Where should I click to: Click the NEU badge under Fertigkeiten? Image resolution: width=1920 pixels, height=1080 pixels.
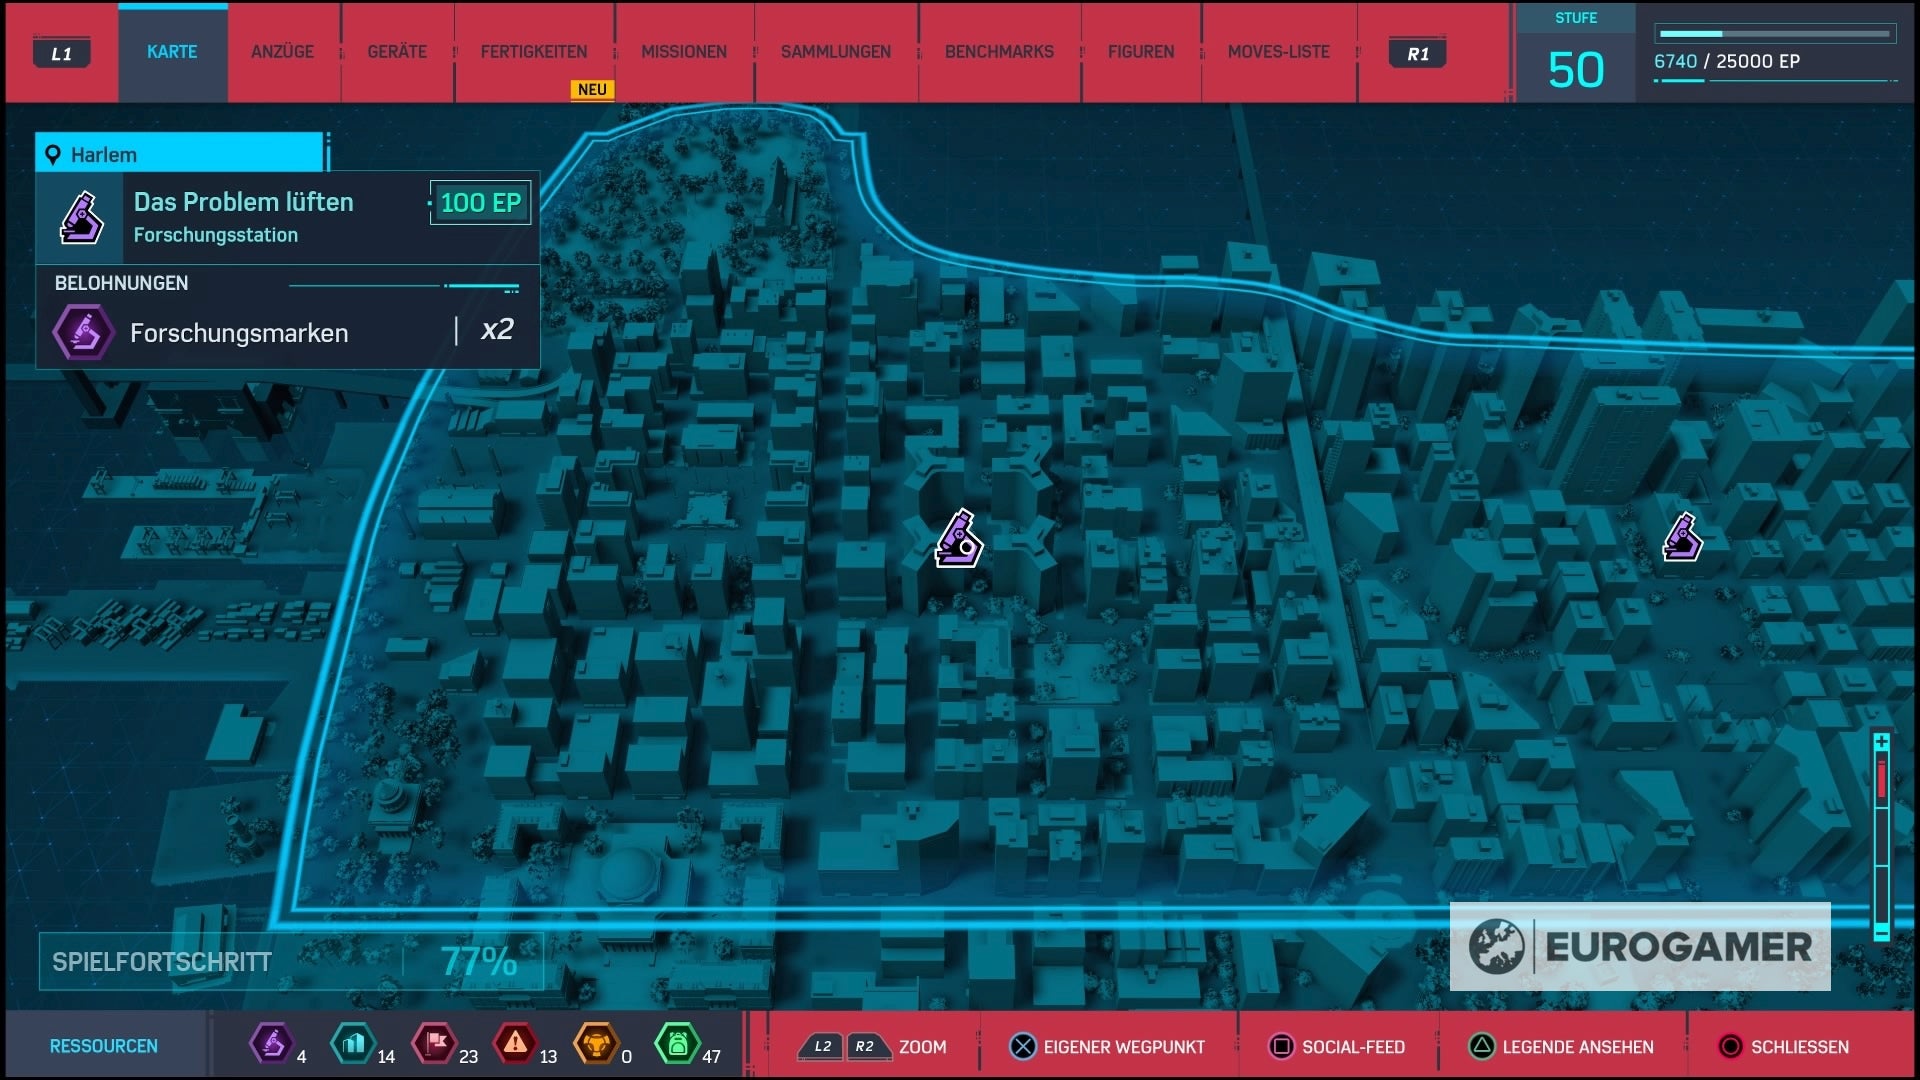click(x=592, y=89)
